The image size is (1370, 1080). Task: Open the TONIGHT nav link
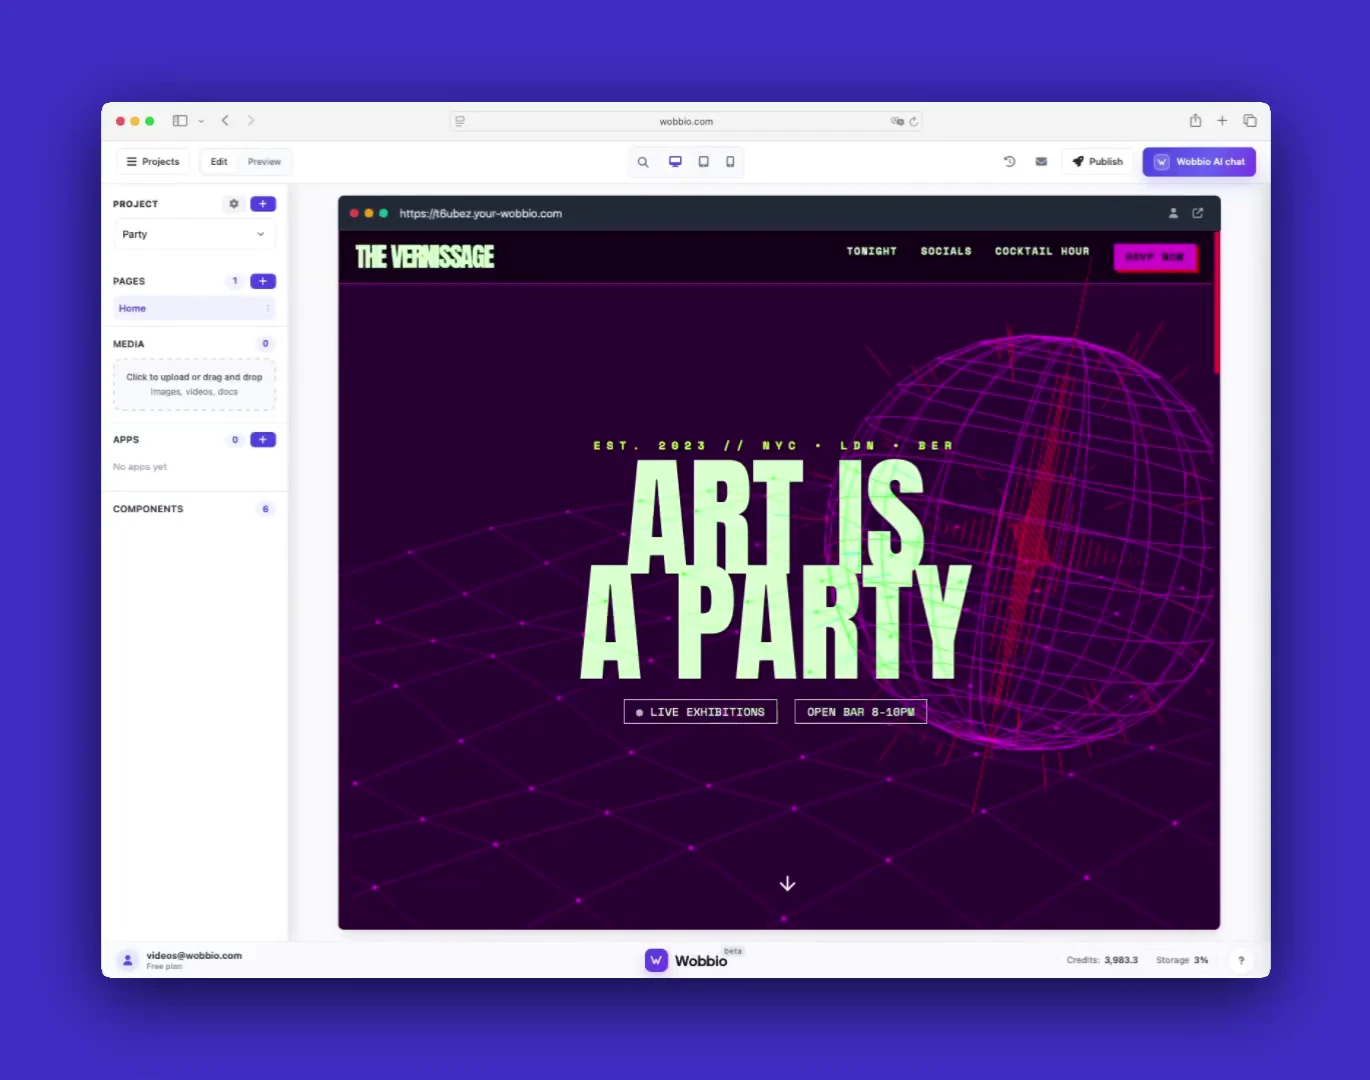[872, 251]
